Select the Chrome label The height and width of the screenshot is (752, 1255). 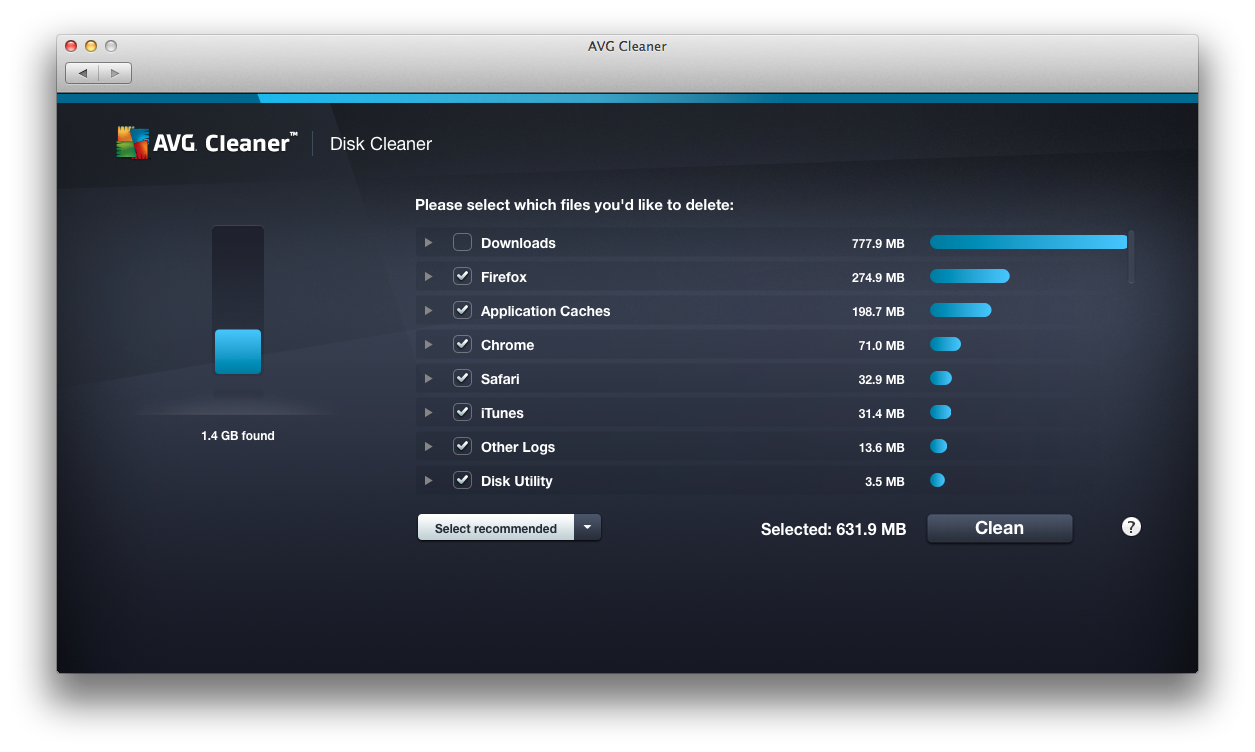tap(507, 345)
